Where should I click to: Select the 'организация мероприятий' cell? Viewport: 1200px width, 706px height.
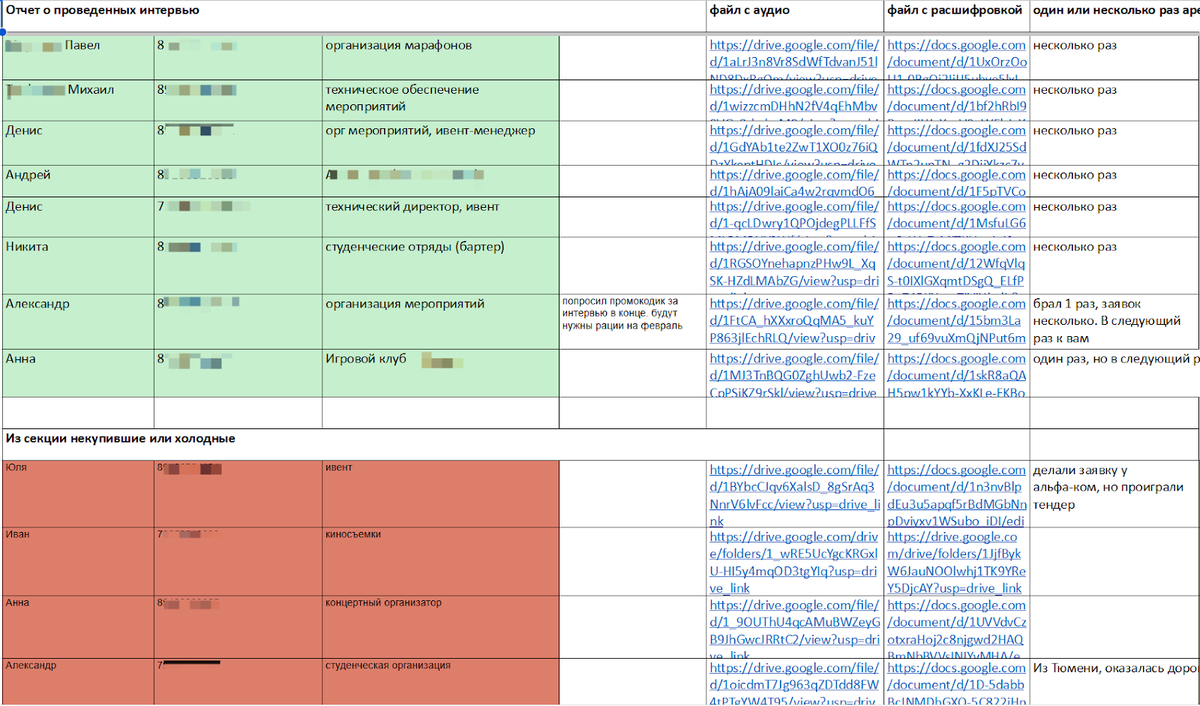tap(440, 321)
